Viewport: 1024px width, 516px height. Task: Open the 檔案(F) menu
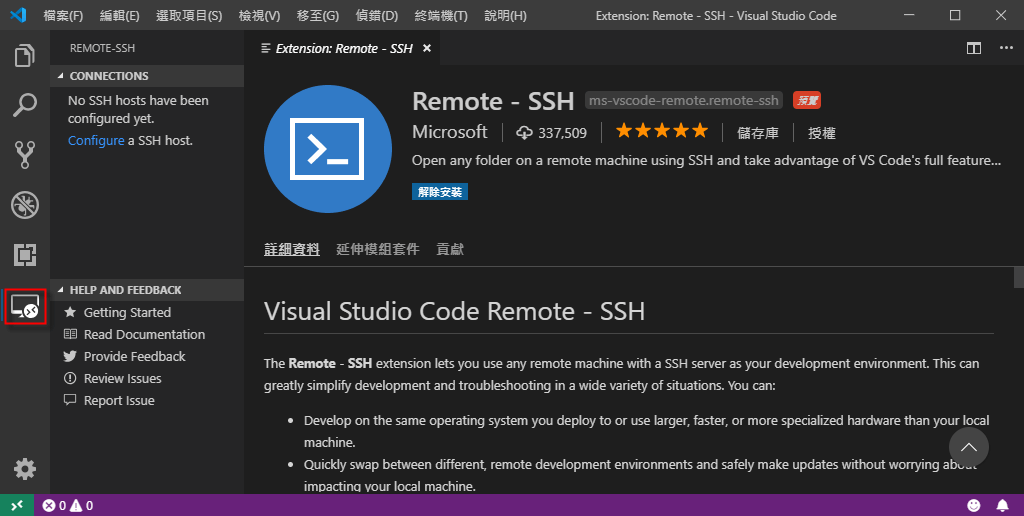tap(63, 16)
